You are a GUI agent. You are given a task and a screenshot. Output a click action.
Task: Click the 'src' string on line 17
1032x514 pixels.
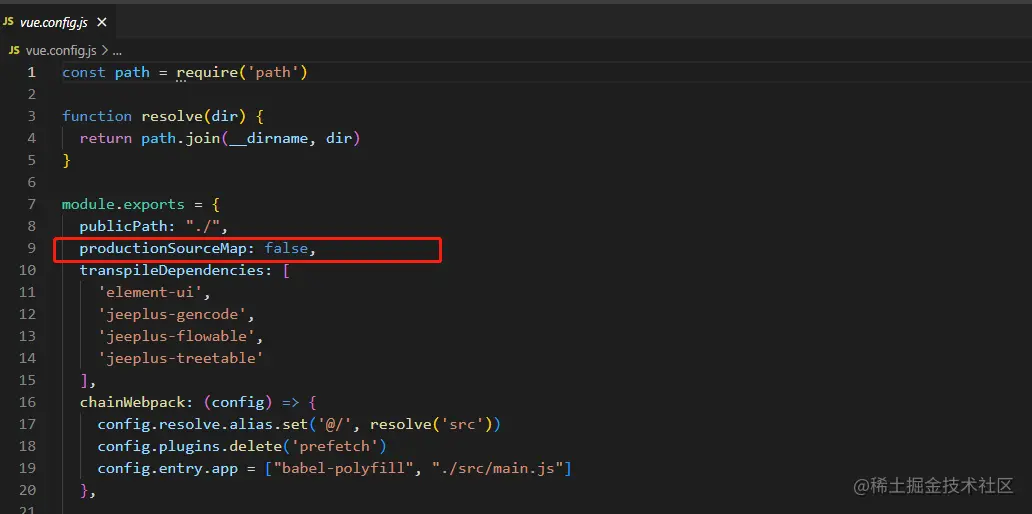(462, 424)
